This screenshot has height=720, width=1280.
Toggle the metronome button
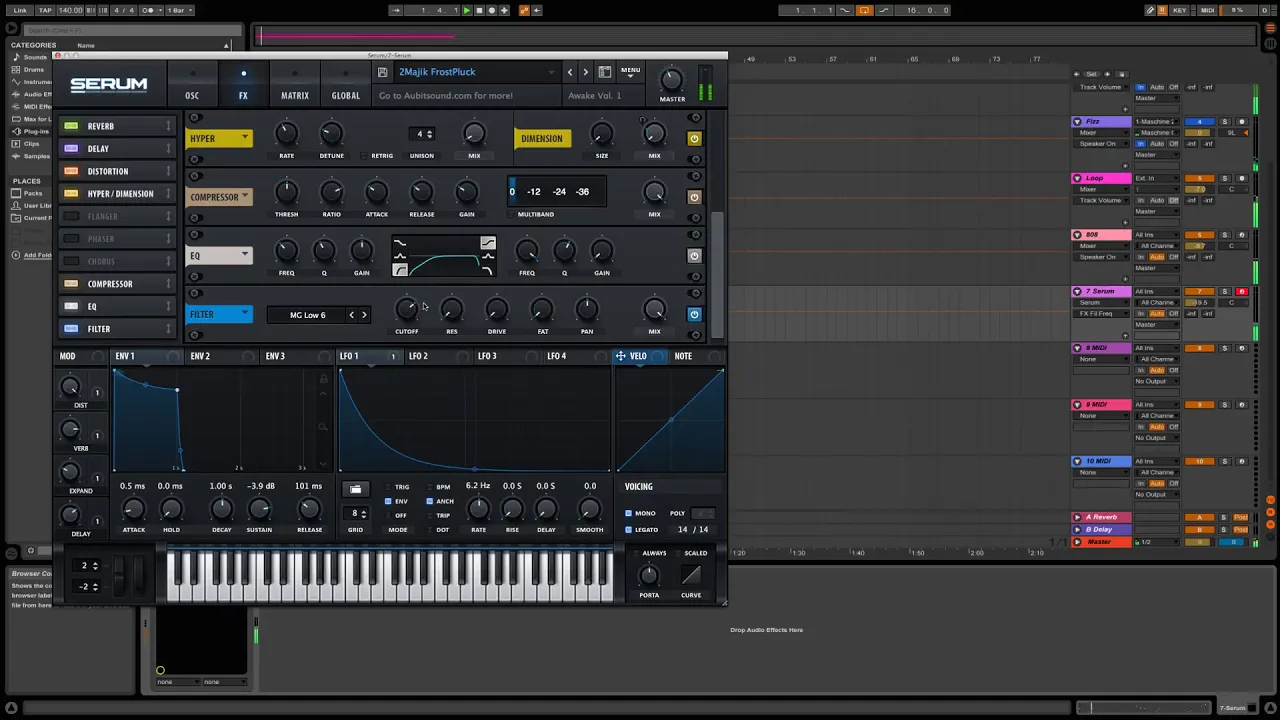[149, 10]
